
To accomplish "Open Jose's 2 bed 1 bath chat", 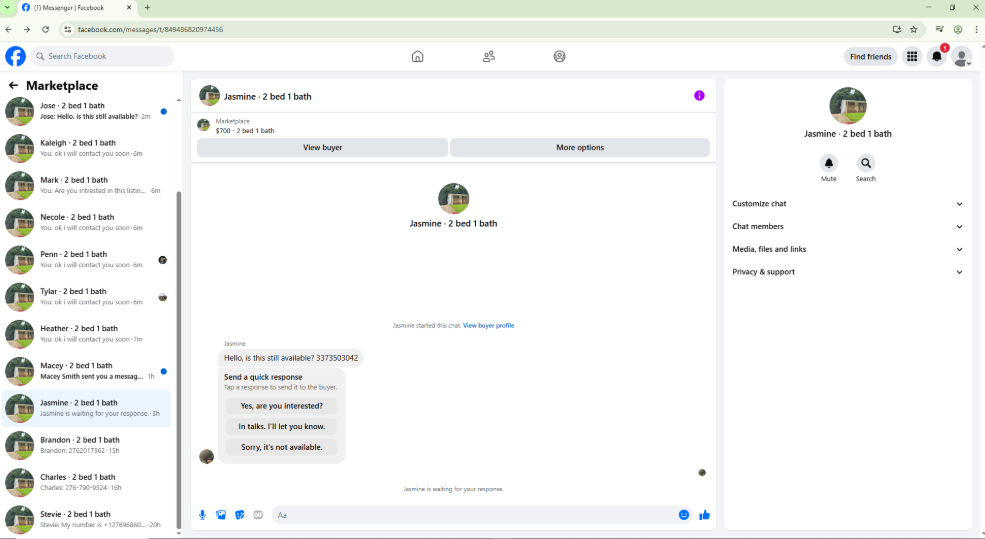I will click(x=86, y=111).
